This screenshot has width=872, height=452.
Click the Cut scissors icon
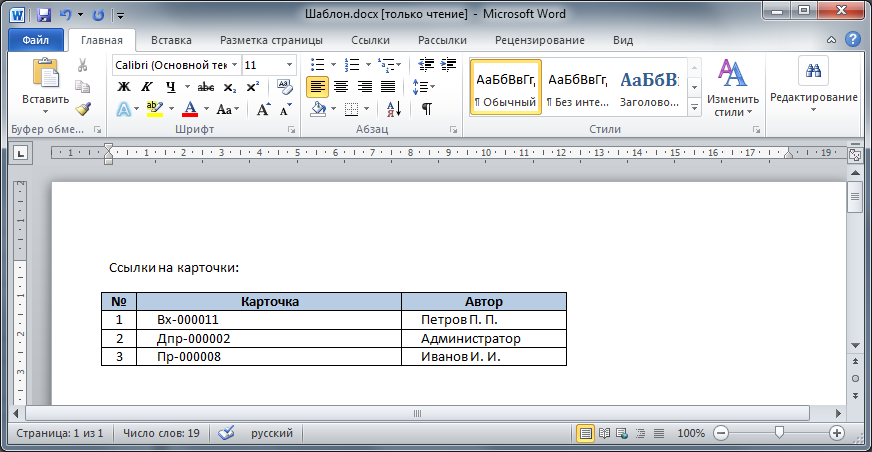pos(83,65)
